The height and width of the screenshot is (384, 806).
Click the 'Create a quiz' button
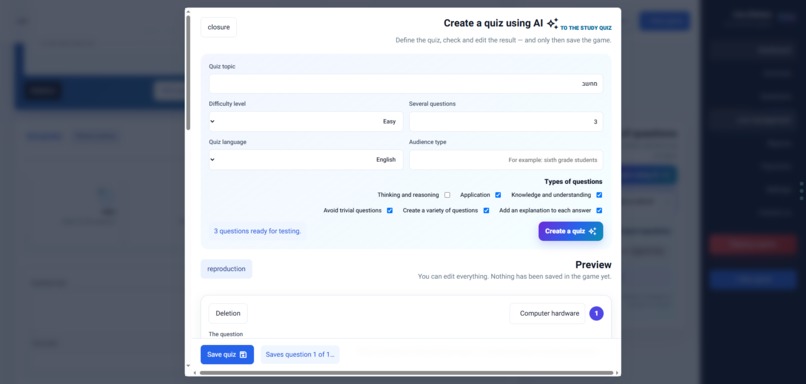tap(571, 231)
